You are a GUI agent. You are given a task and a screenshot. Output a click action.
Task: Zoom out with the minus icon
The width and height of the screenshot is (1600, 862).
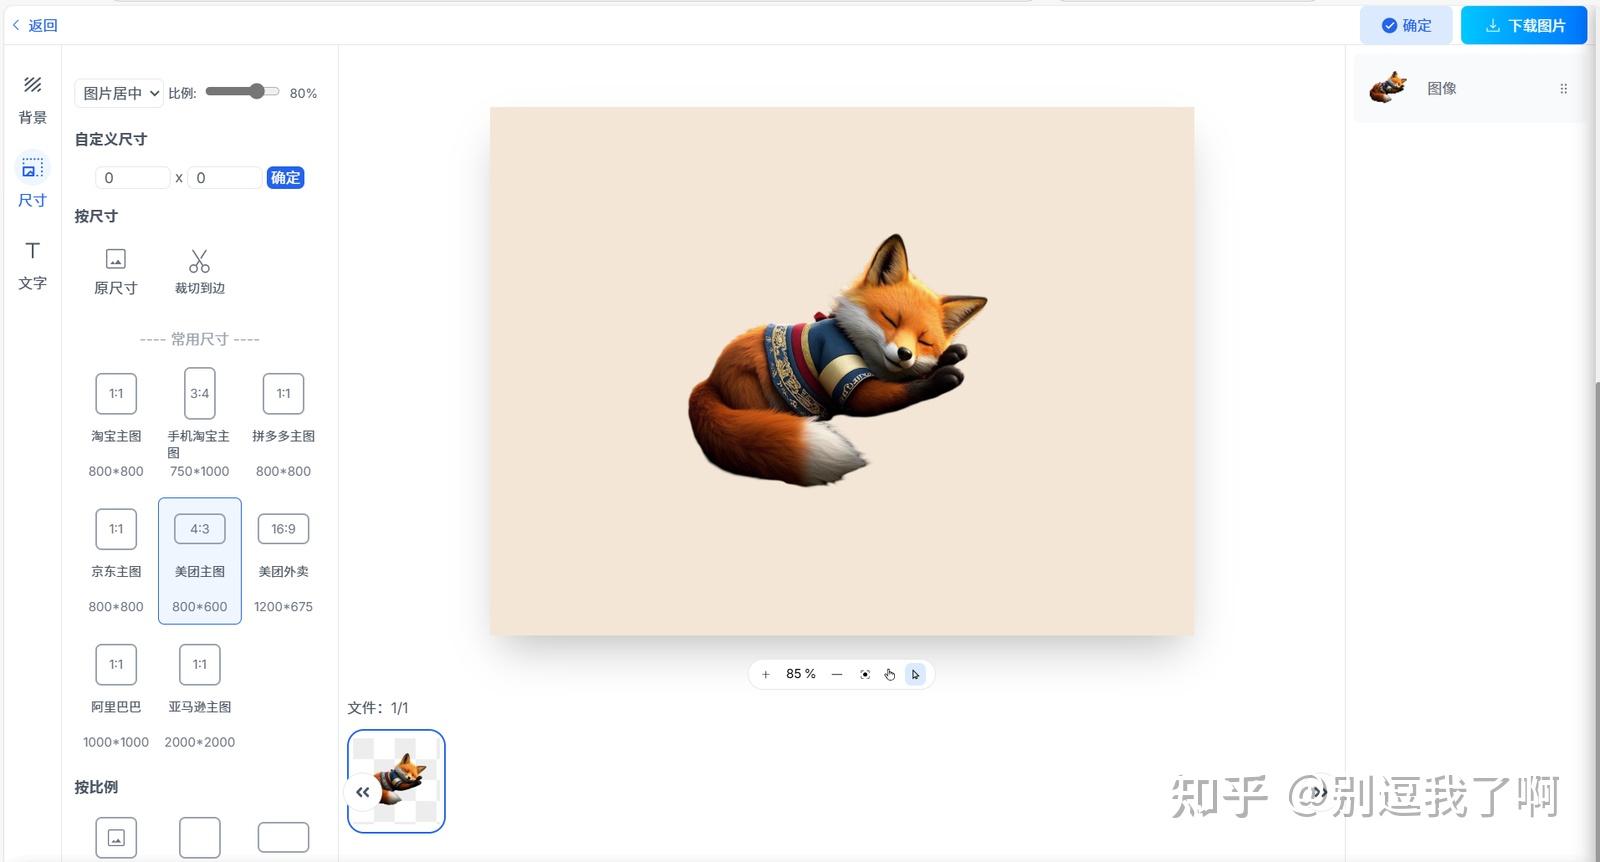(x=837, y=674)
